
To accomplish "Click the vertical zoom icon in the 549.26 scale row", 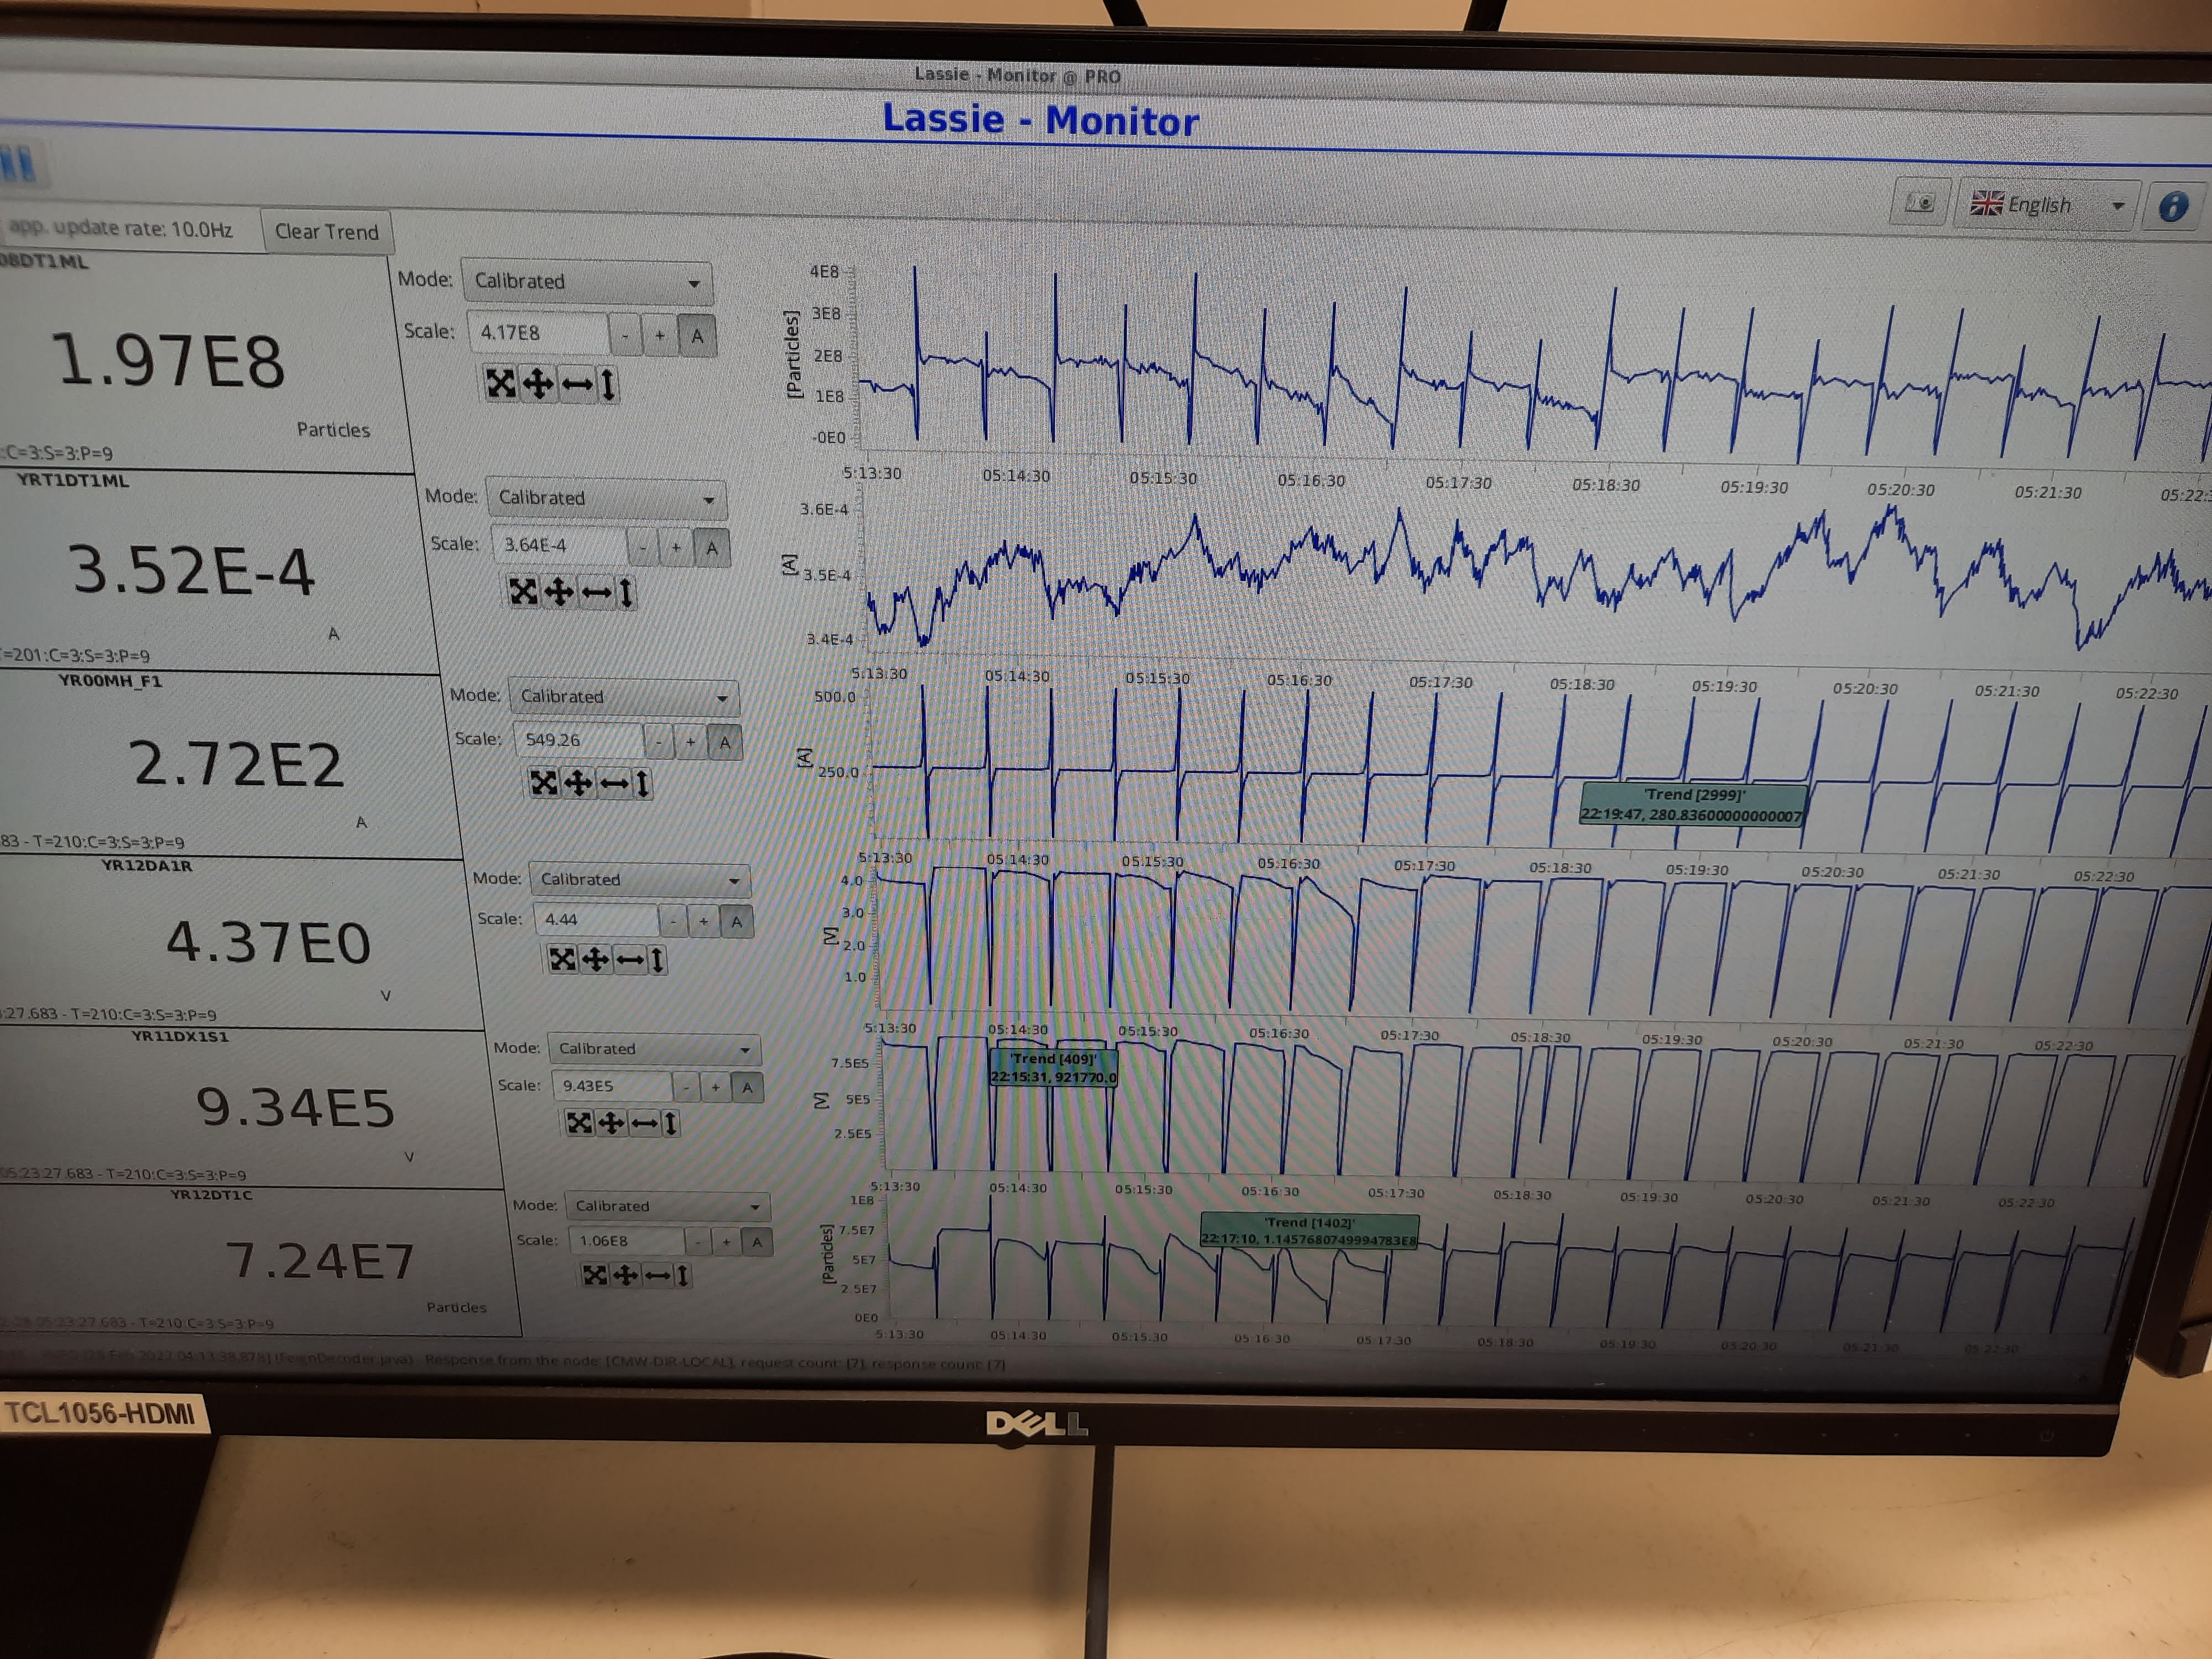I will tap(643, 783).
